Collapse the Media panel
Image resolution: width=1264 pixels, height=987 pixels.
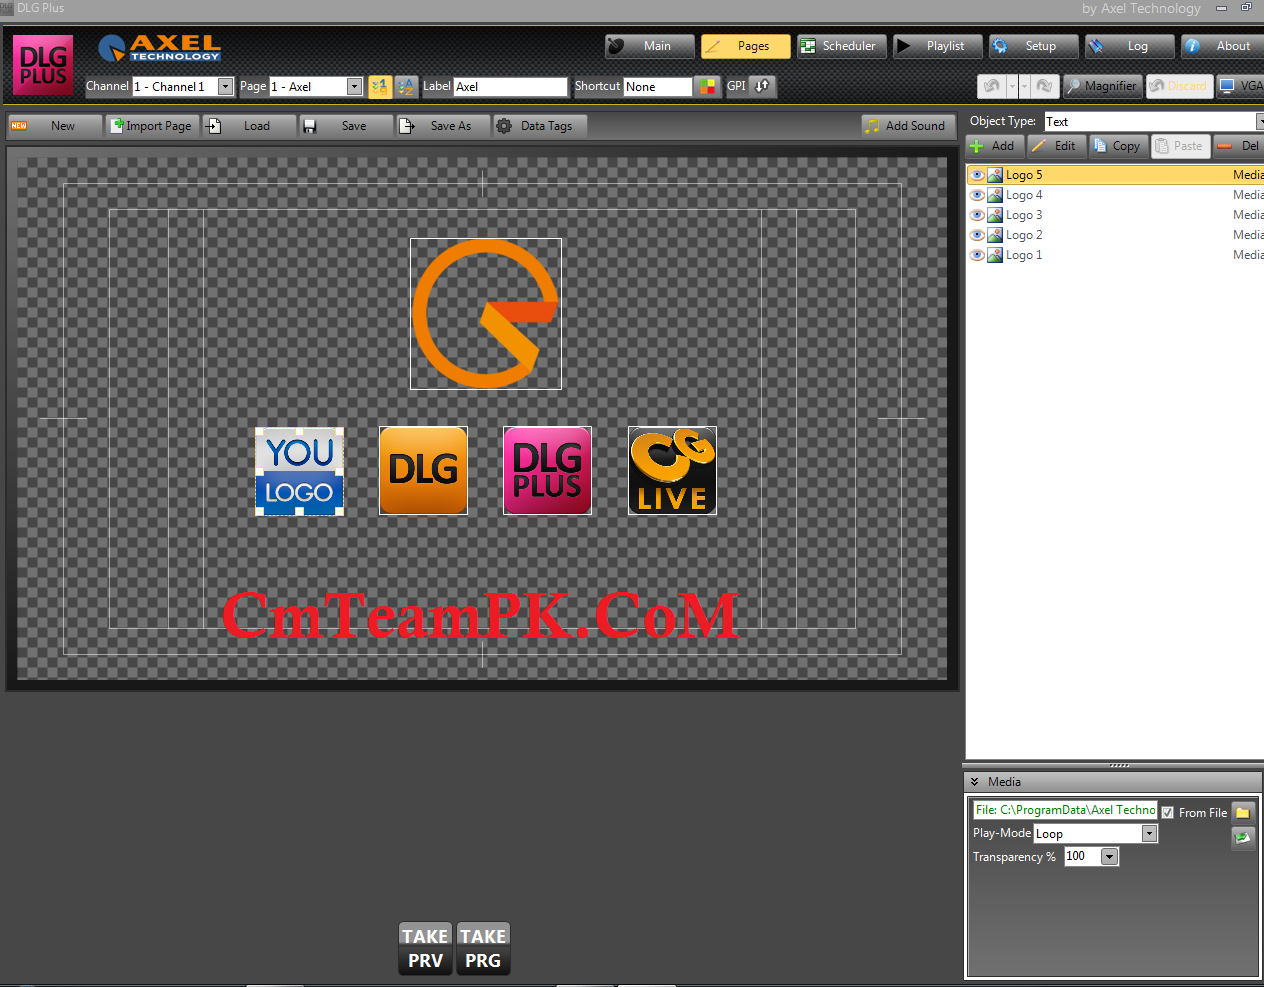coord(974,782)
